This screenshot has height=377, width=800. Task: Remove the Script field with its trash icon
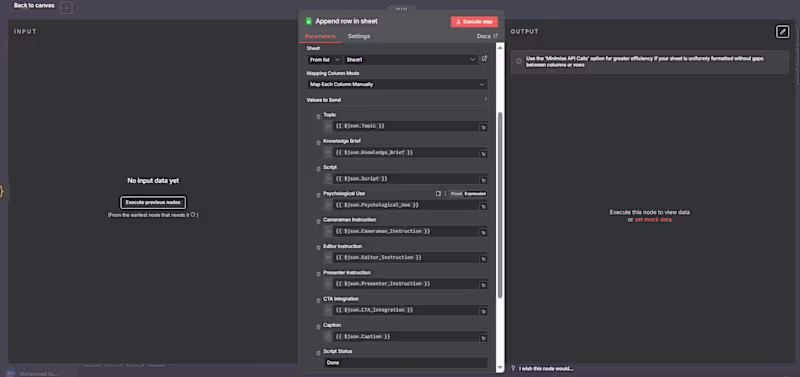point(318,169)
